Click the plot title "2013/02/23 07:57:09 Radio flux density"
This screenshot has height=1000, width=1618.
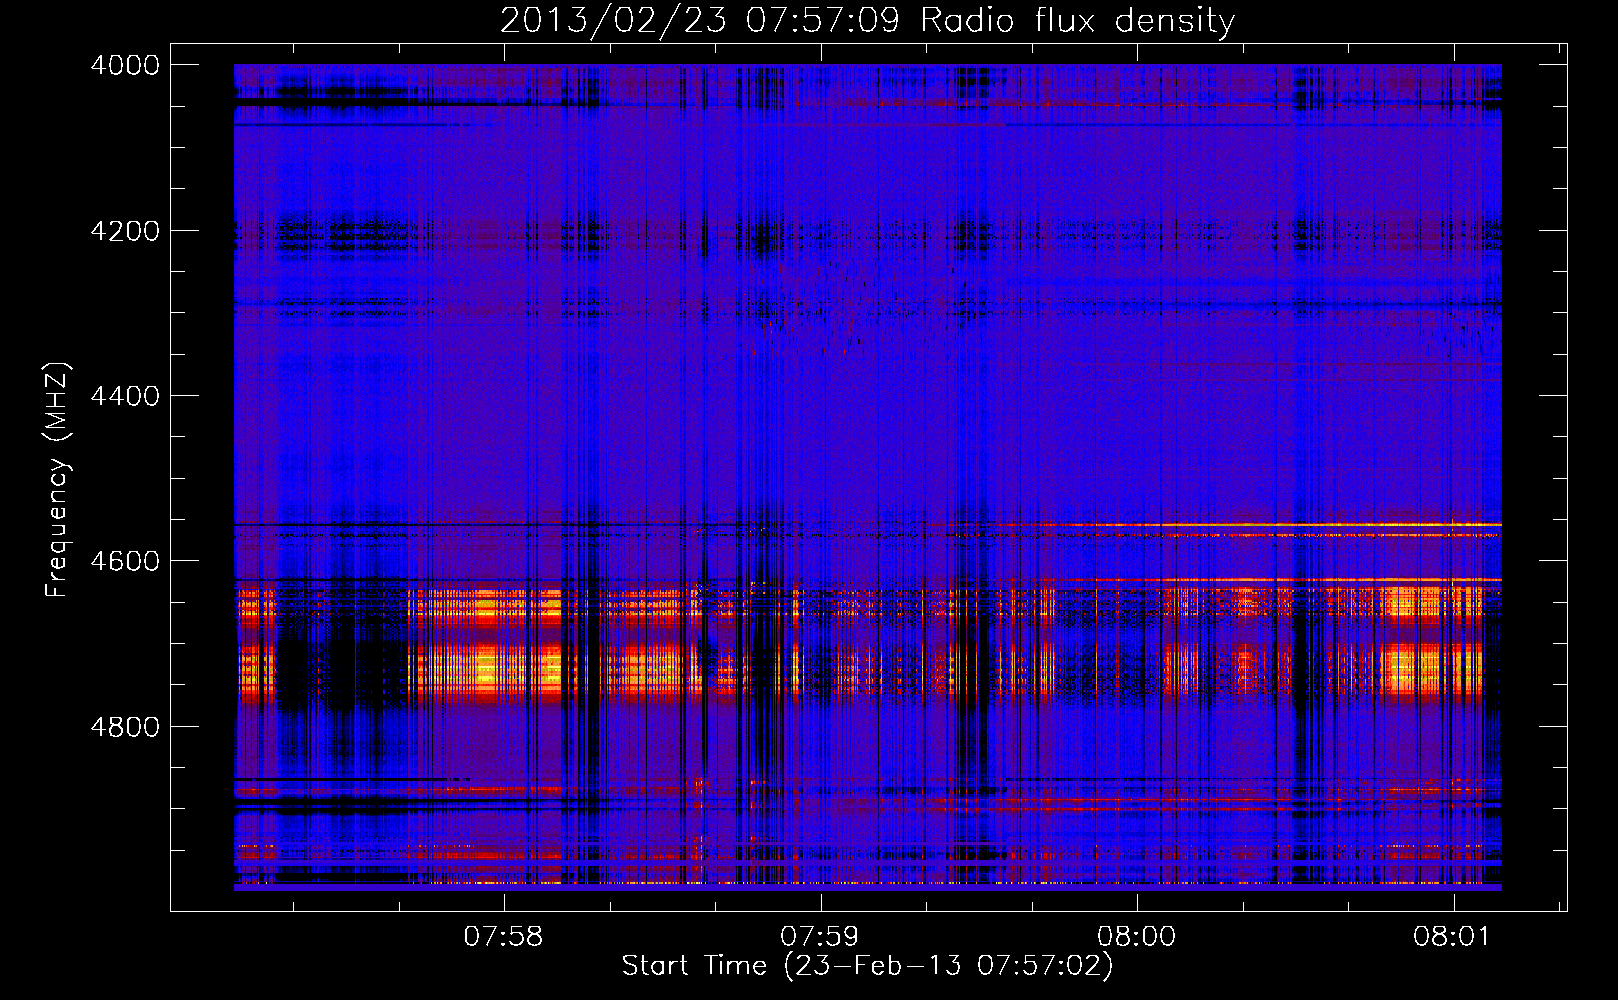(x=867, y=21)
